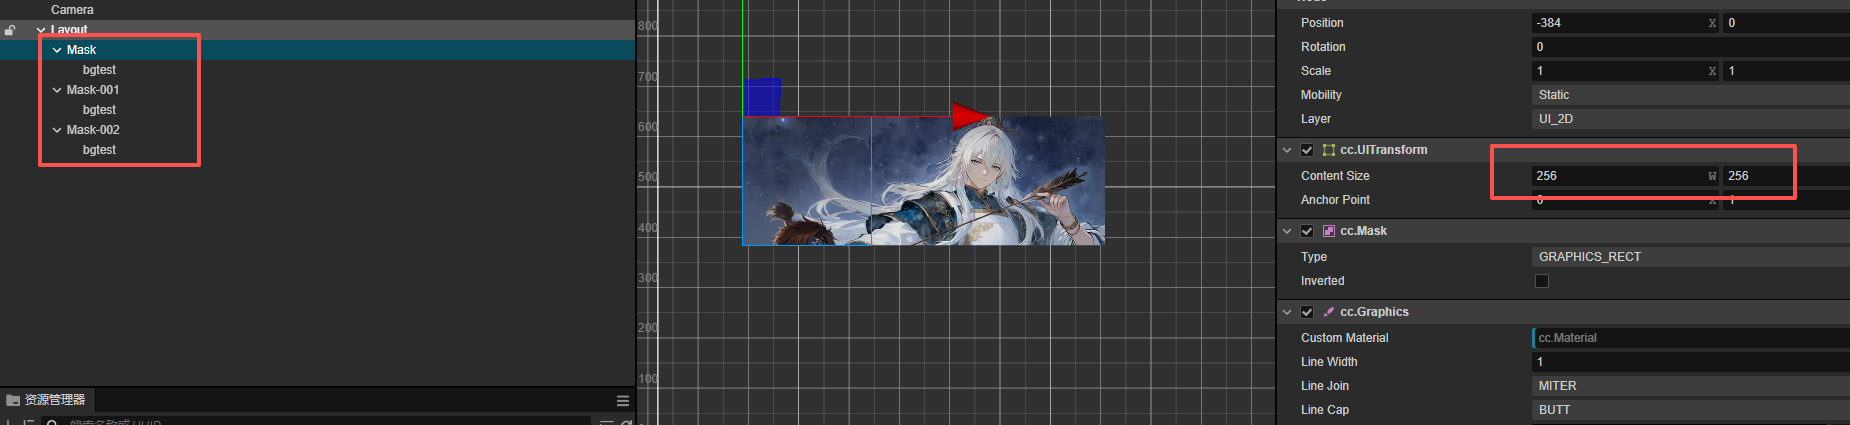Image resolution: width=1850 pixels, height=425 pixels.
Task: Select bgtest under Mask-001
Action: click(x=99, y=110)
